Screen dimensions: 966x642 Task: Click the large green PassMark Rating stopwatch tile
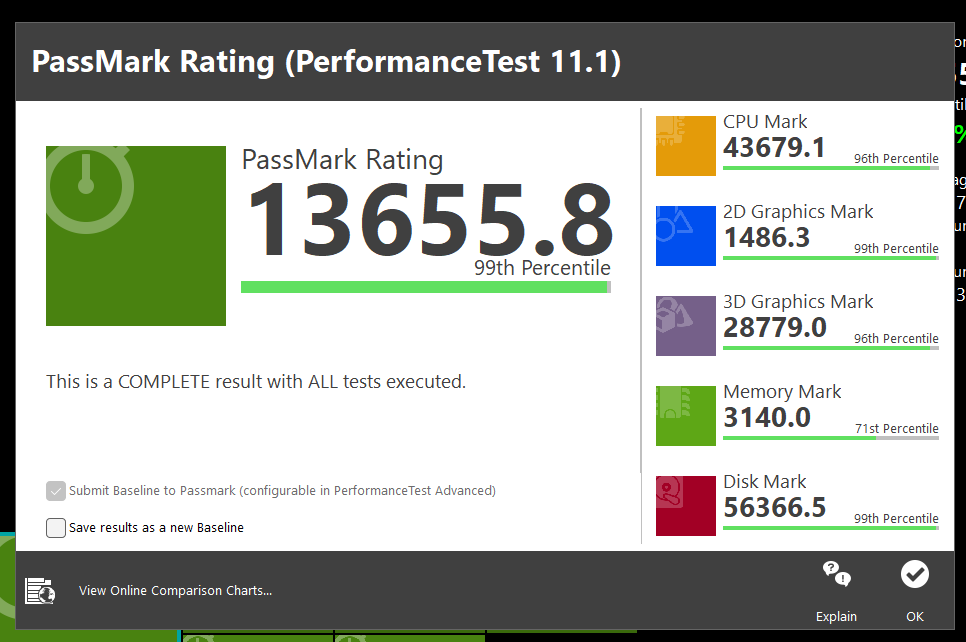(136, 235)
